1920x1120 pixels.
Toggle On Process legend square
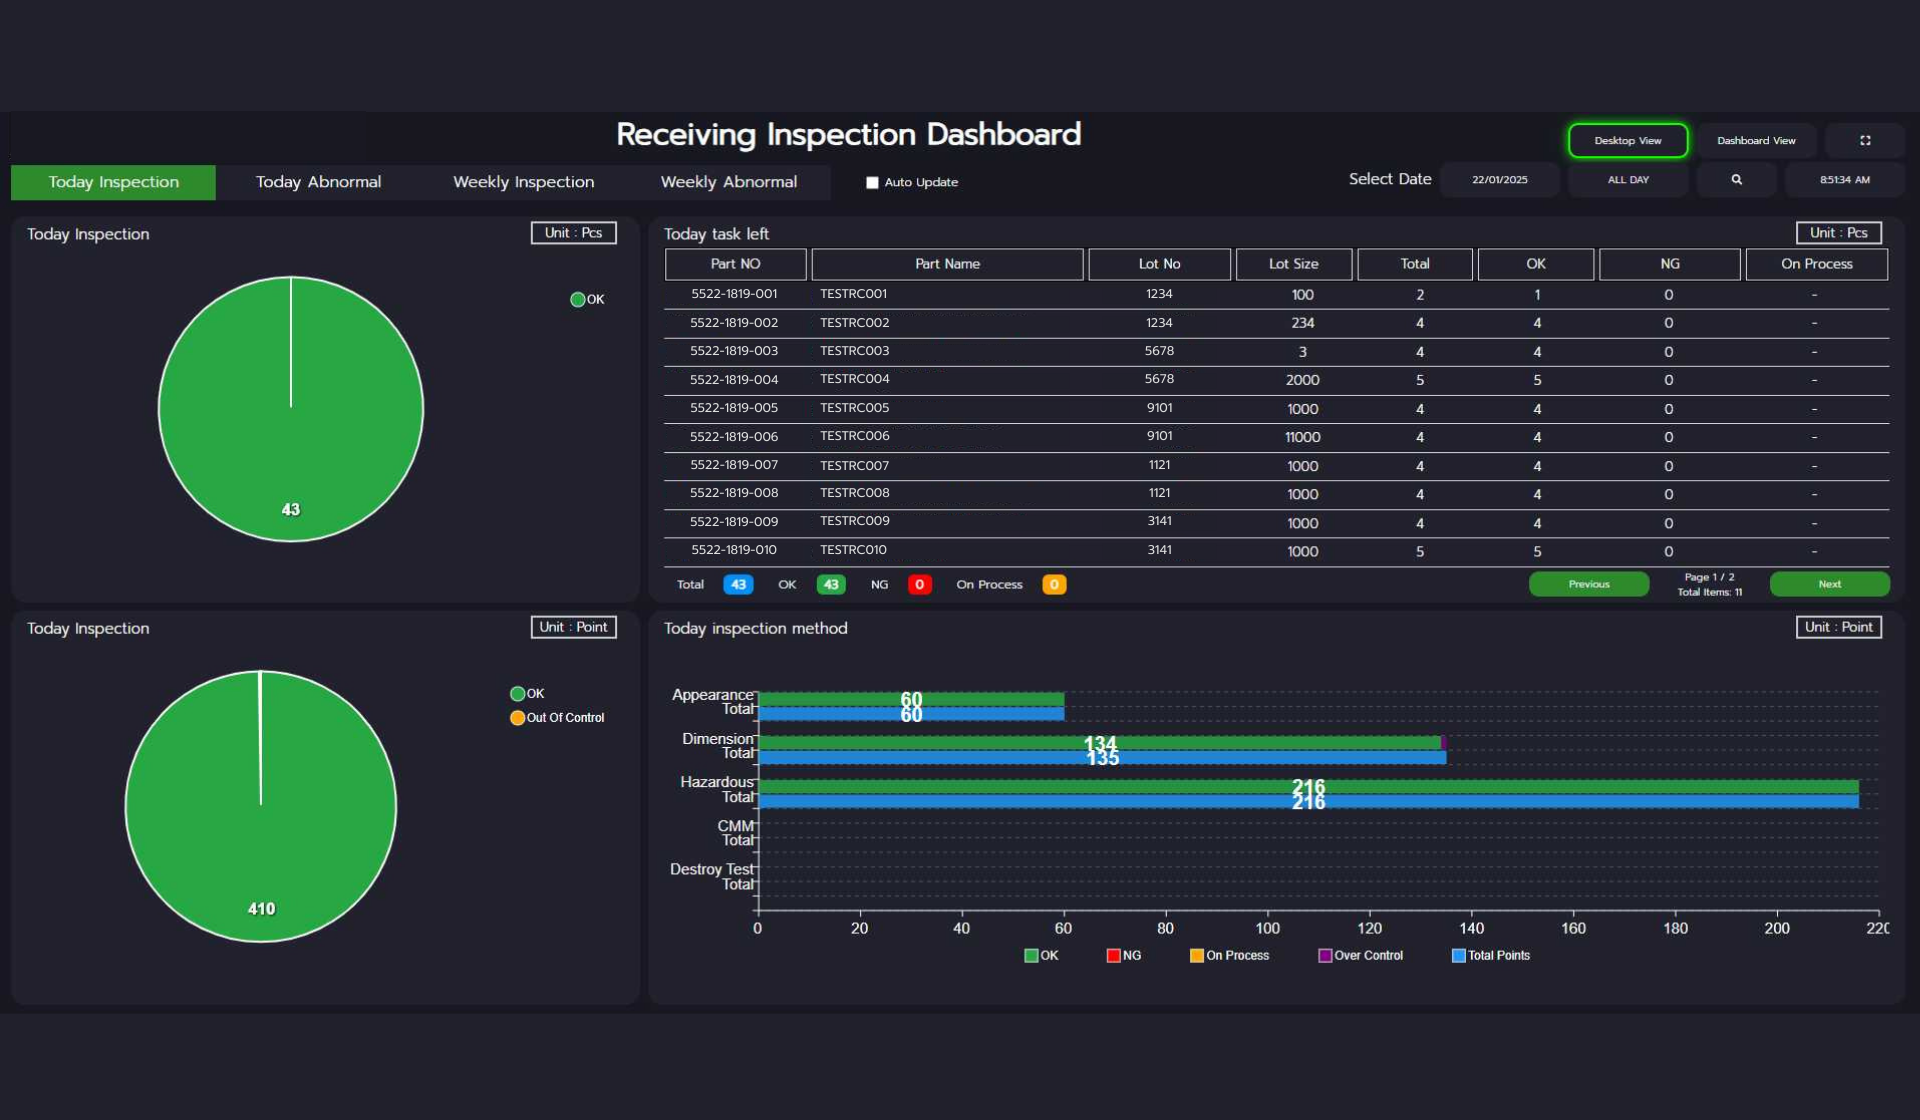click(1196, 956)
